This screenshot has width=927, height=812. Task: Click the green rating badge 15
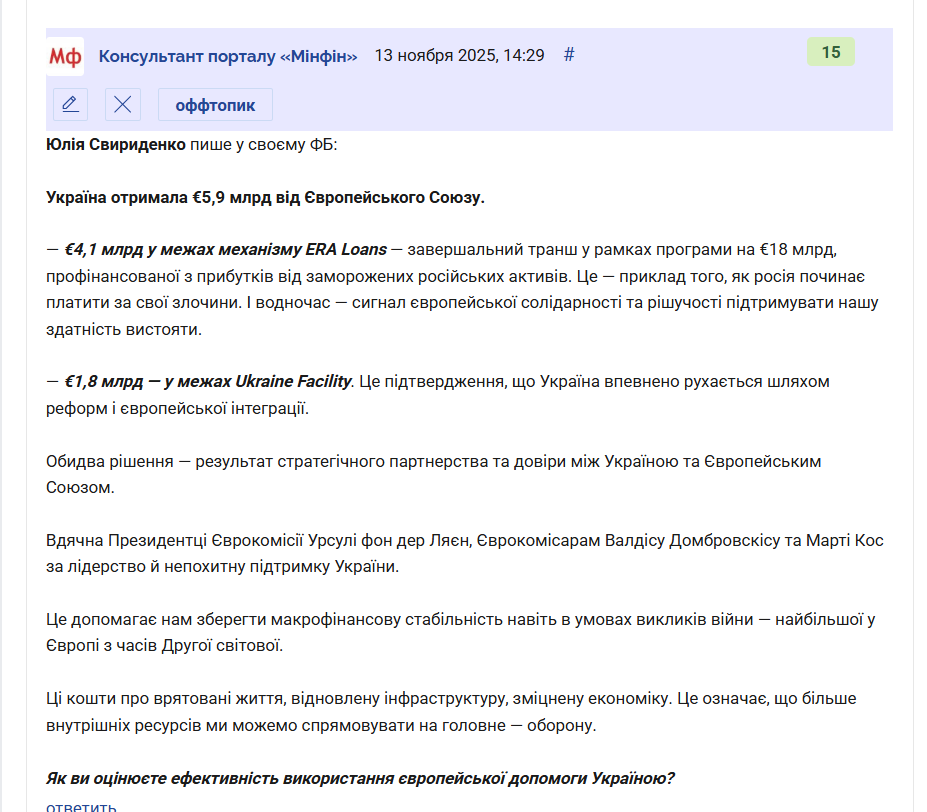831,52
